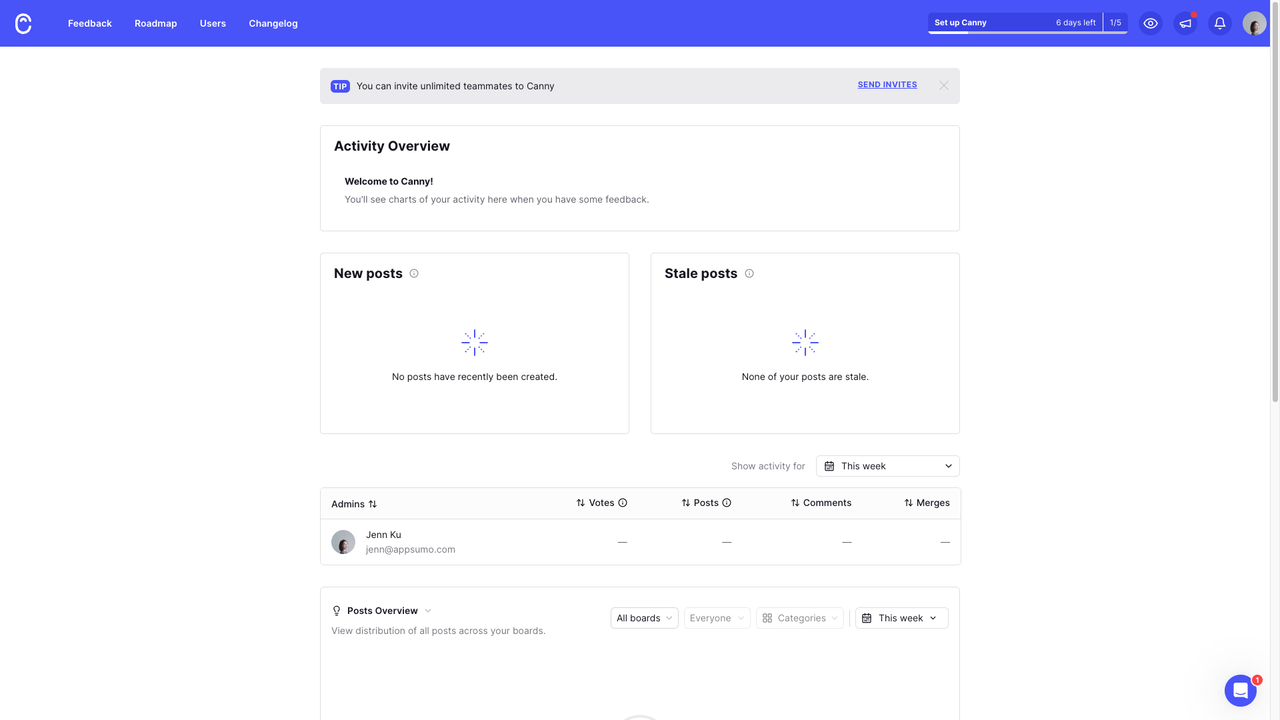Click the TIP badge
Screen dimensions: 1280x720
[340, 86]
